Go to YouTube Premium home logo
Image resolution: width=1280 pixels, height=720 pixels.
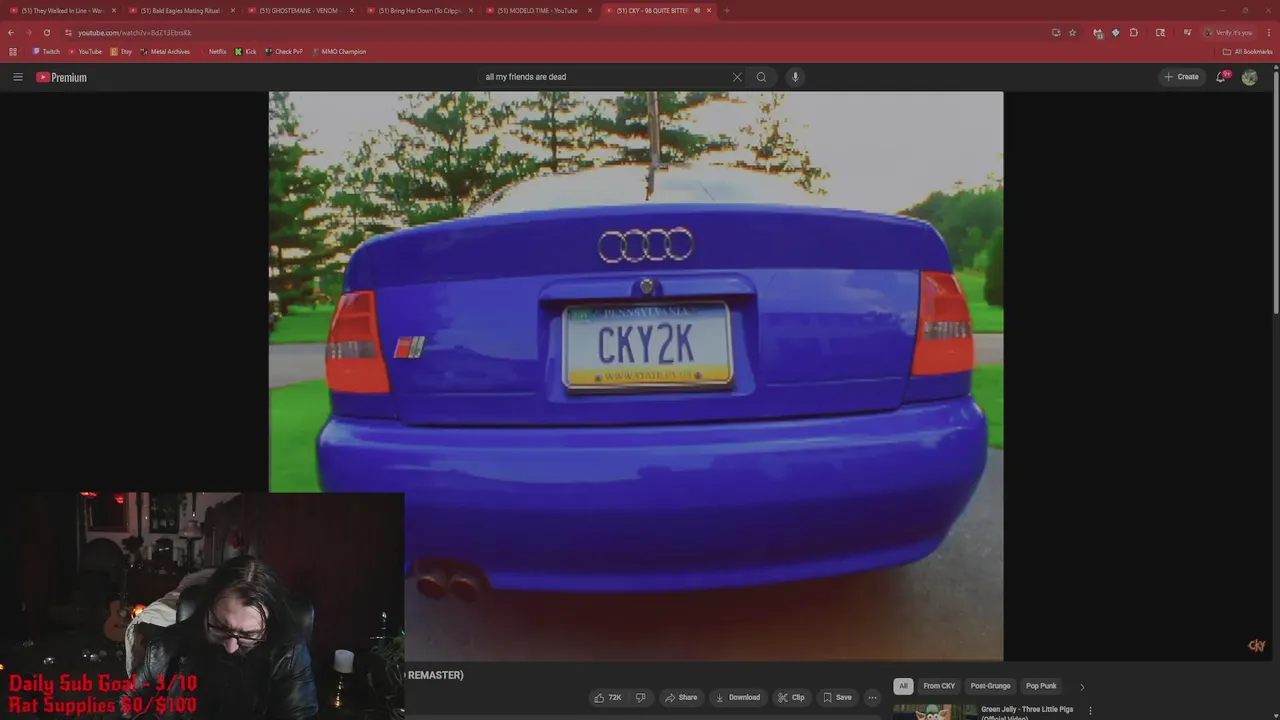(x=62, y=77)
